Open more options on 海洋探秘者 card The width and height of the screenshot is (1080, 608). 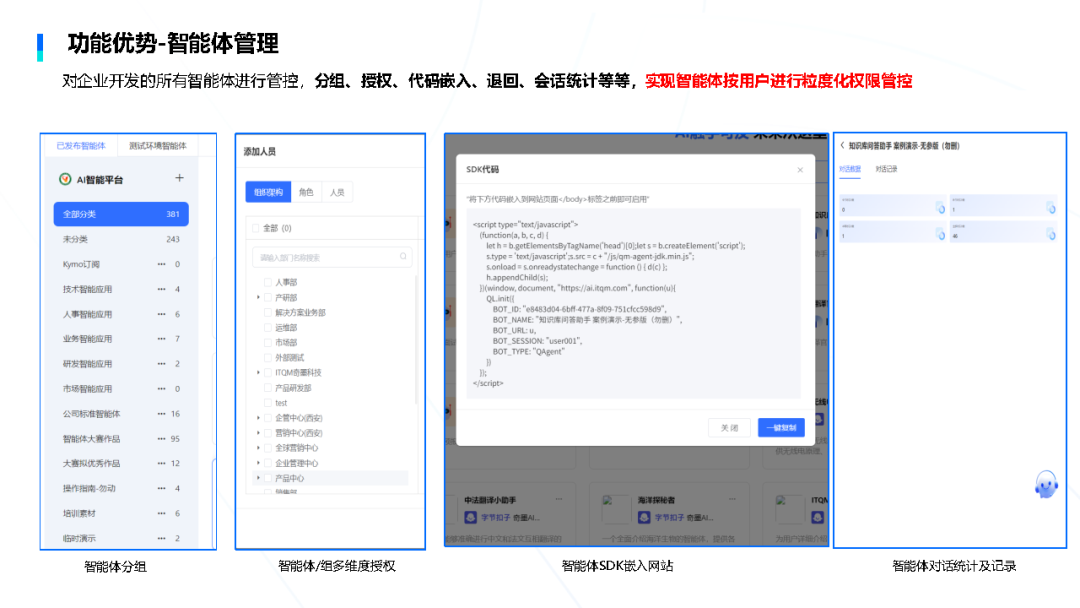[x=732, y=499]
